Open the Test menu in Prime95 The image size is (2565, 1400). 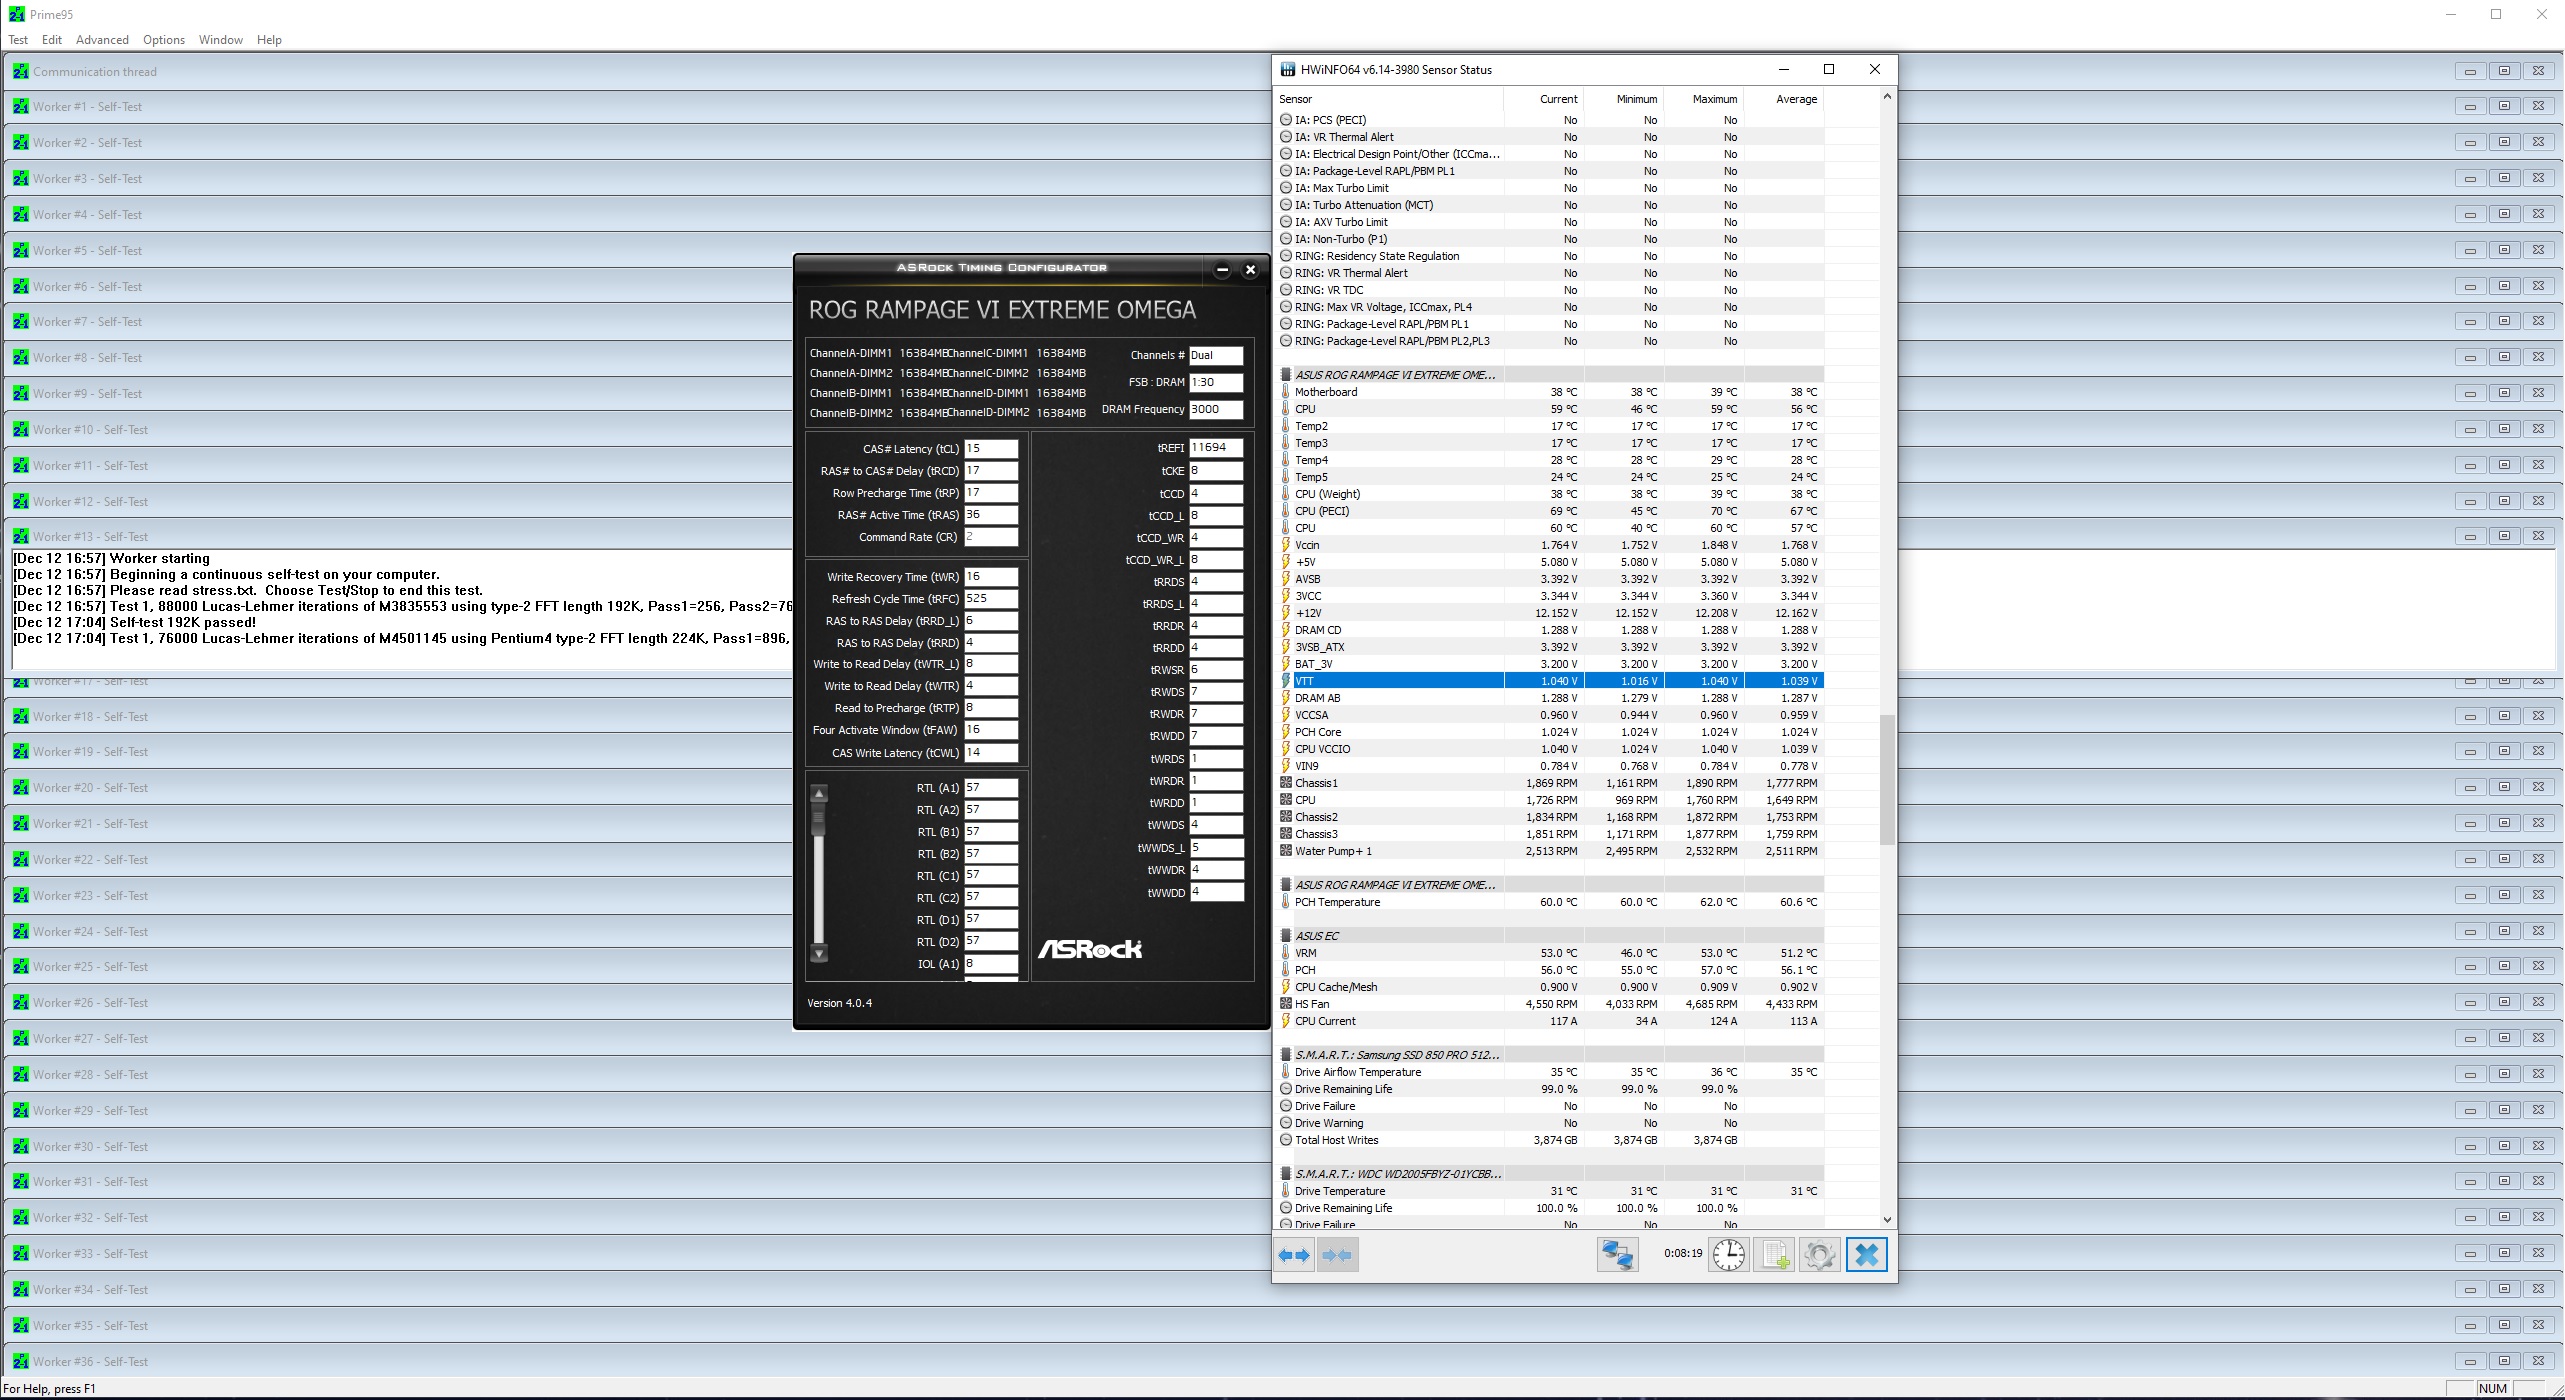pyautogui.click(x=18, y=40)
